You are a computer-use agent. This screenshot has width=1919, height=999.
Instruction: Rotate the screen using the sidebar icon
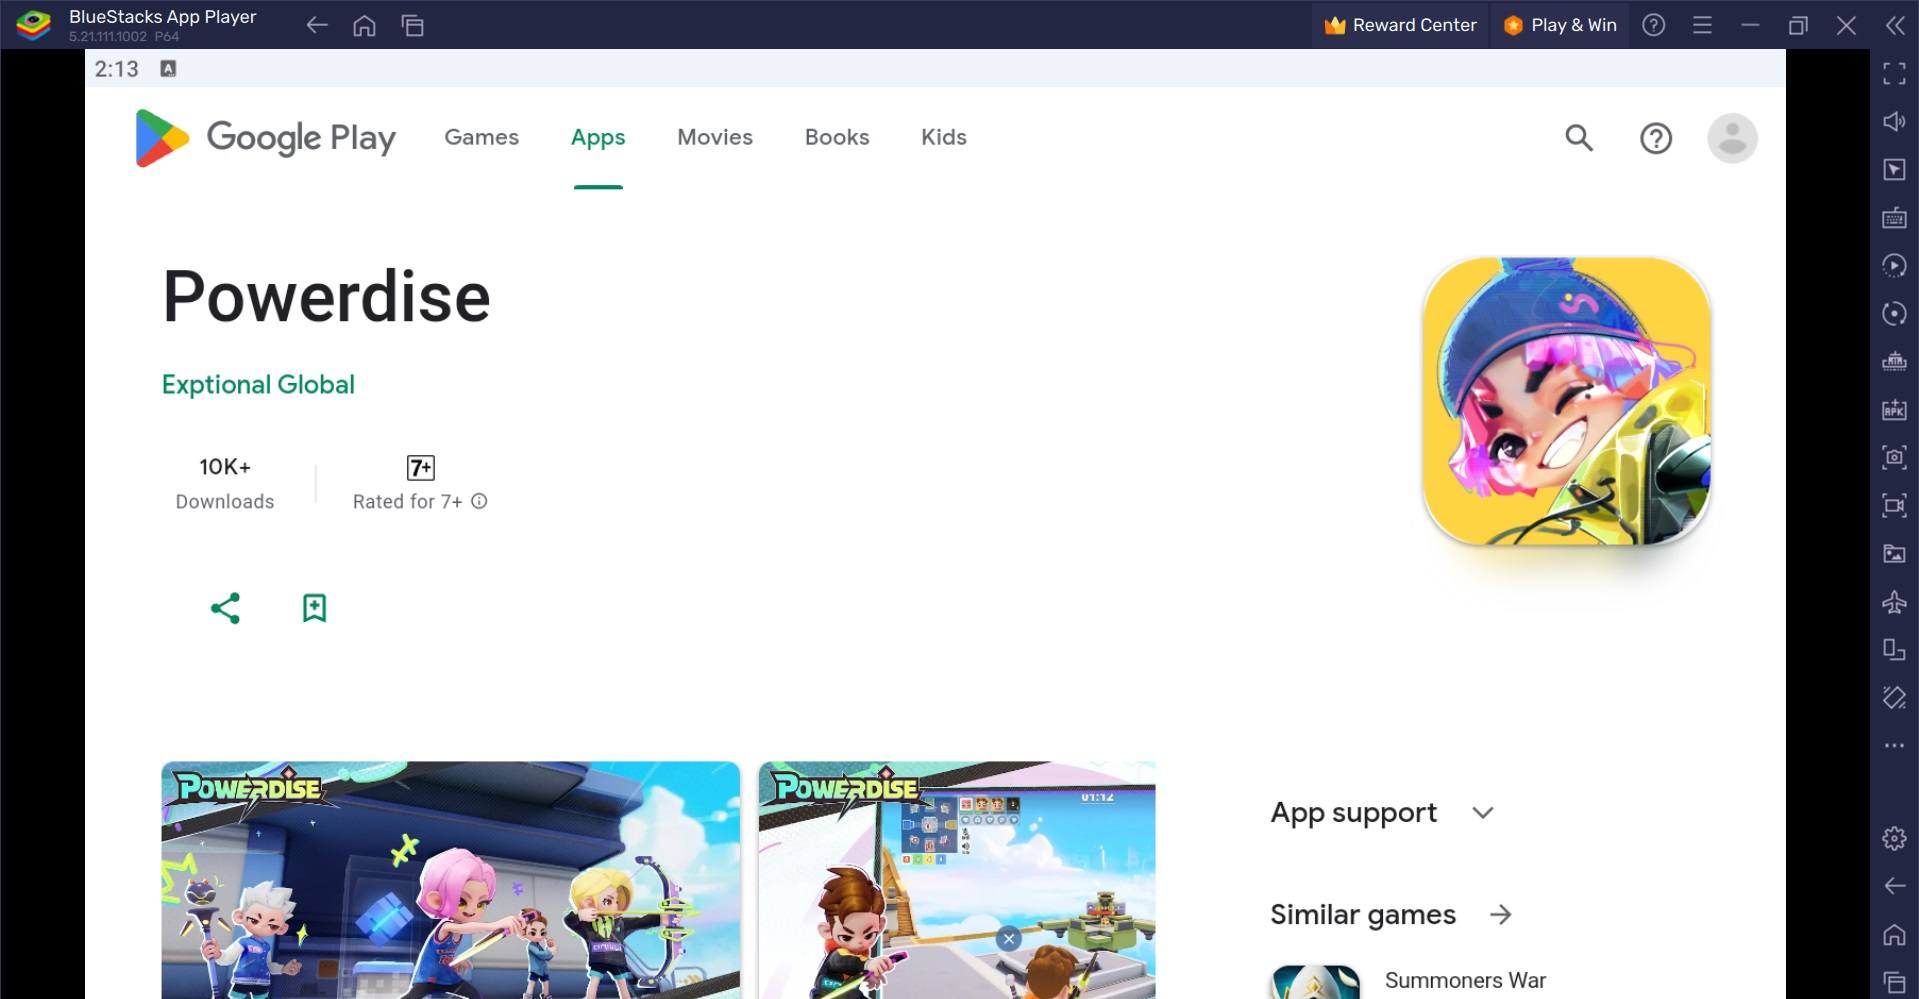click(x=1894, y=649)
